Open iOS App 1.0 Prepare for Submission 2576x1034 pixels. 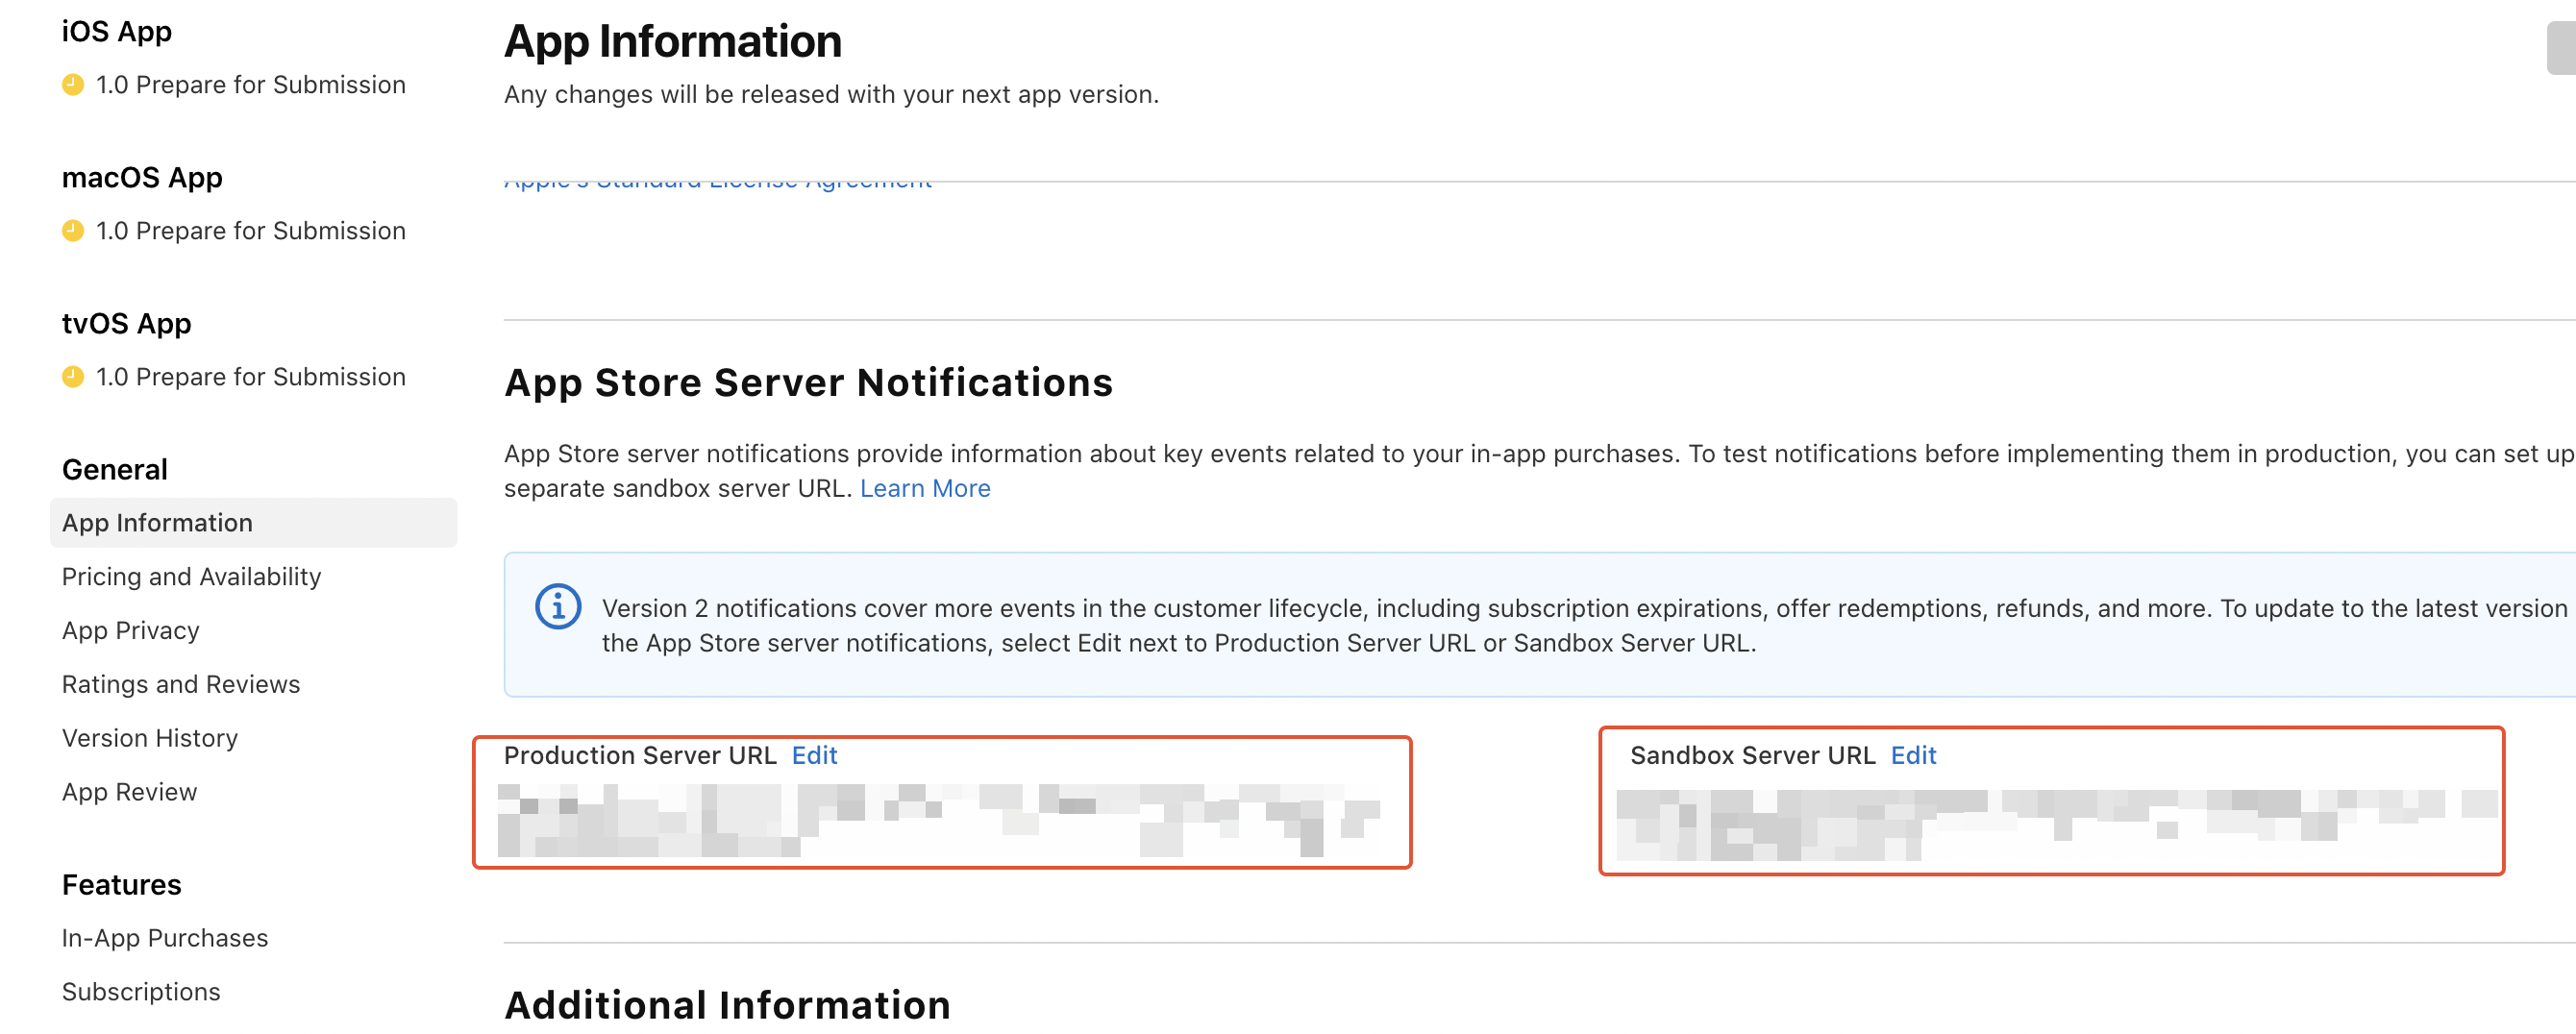[x=250, y=85]
